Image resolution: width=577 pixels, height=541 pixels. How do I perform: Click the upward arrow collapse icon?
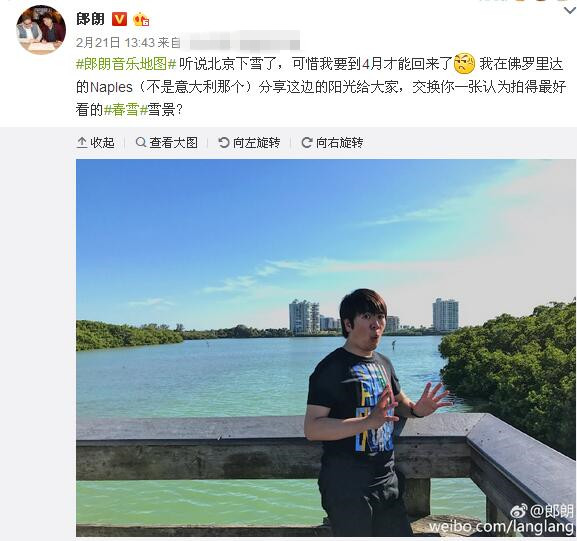tap(82, 142)
